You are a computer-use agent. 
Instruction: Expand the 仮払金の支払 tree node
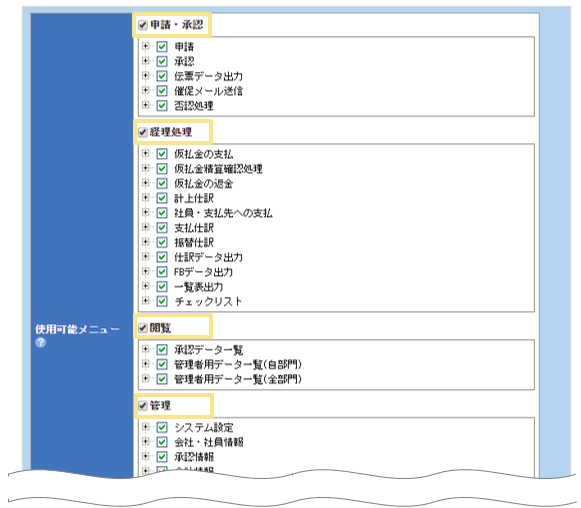tap(146, 153)
